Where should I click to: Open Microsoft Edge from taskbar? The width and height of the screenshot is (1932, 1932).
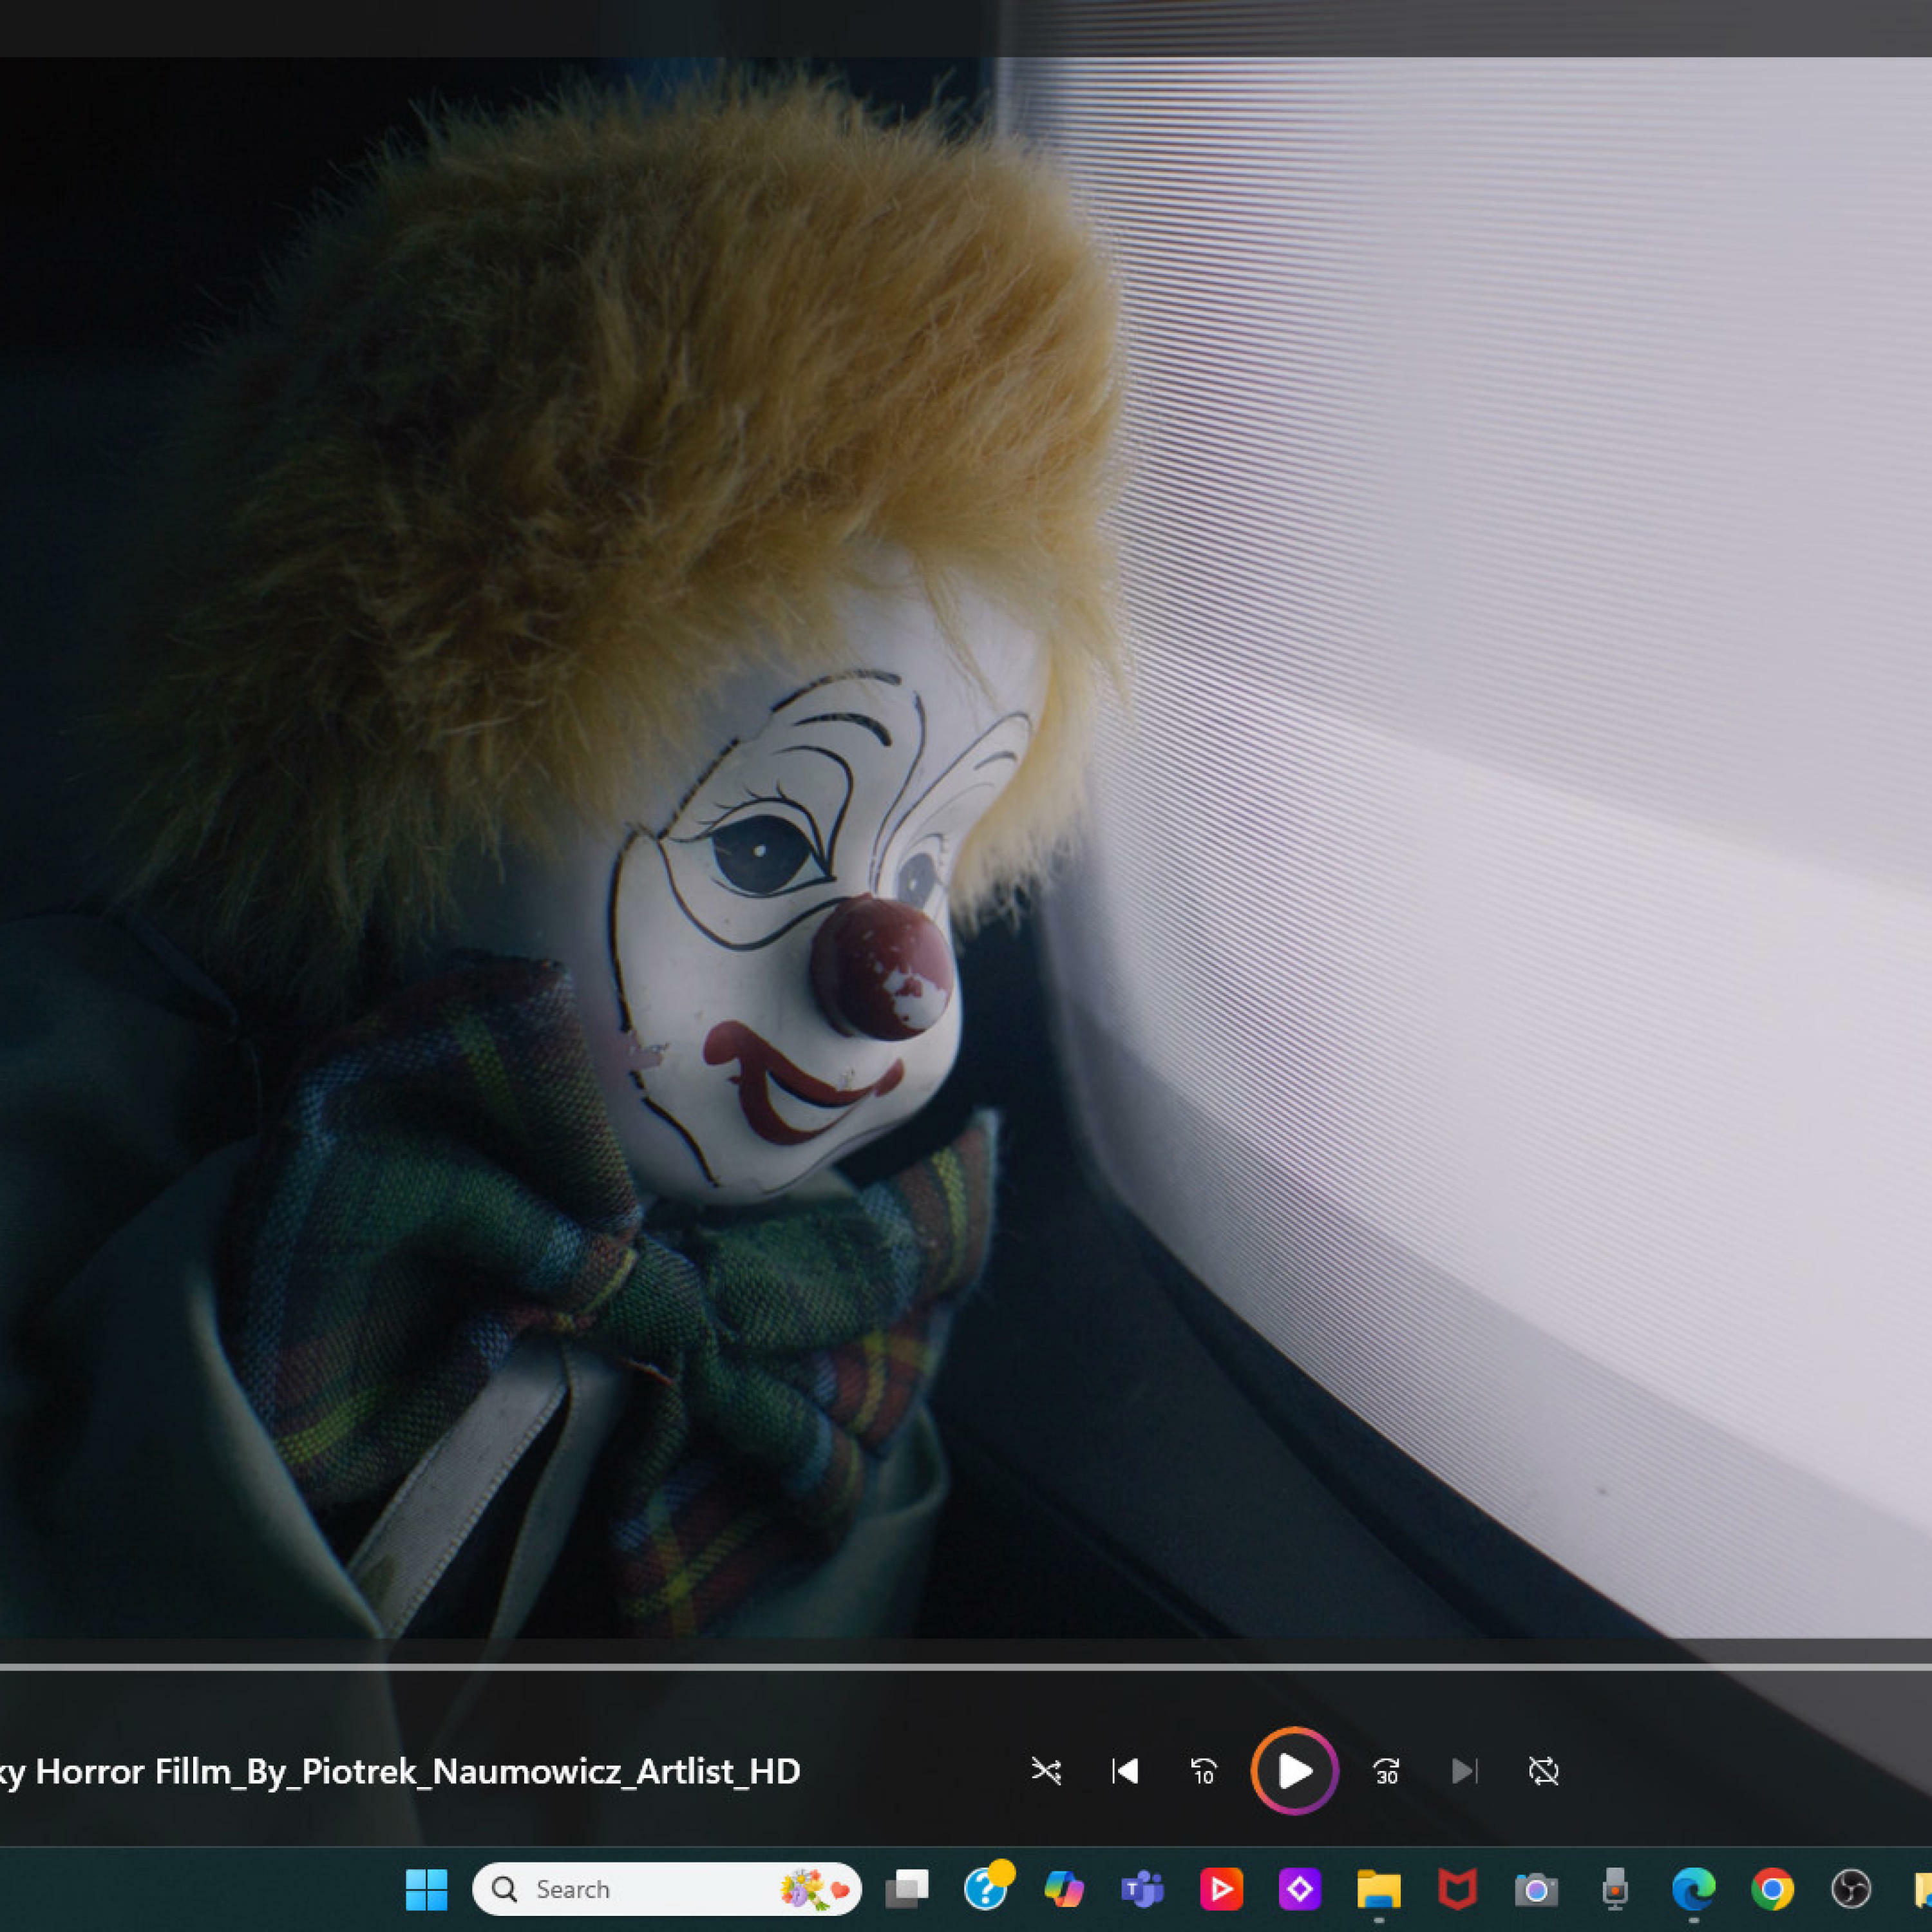(1693, 1889)
